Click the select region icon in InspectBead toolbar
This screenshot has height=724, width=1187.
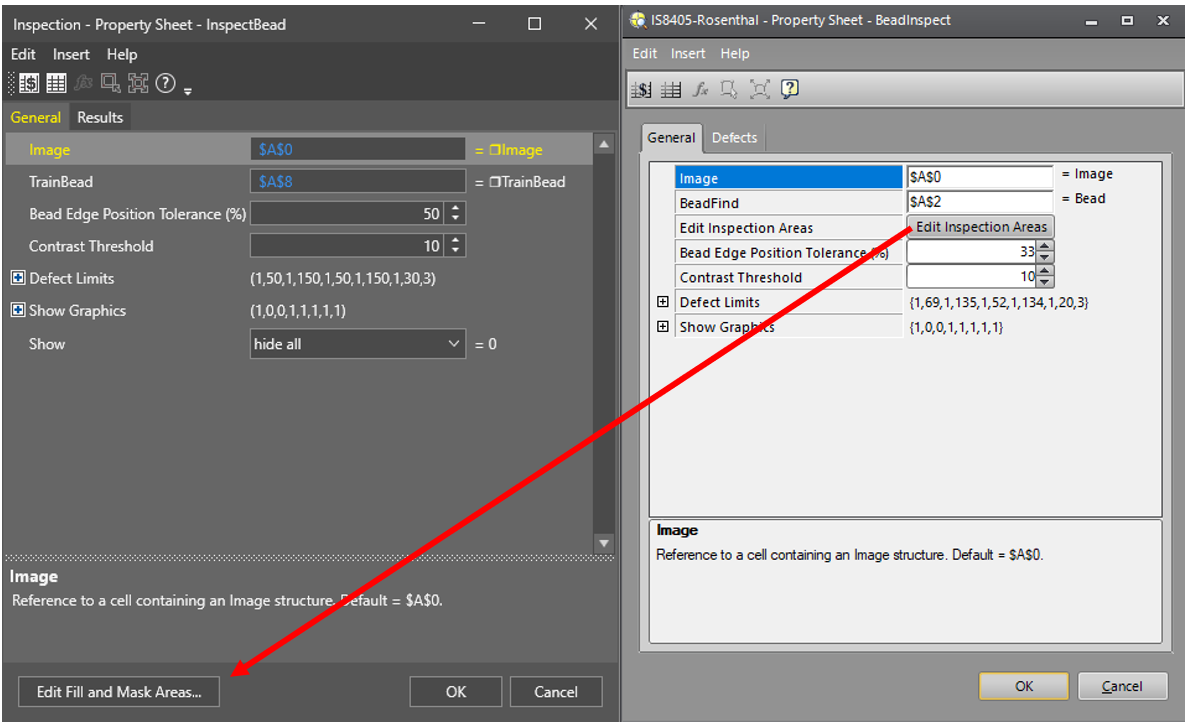[x=110, y=85]
